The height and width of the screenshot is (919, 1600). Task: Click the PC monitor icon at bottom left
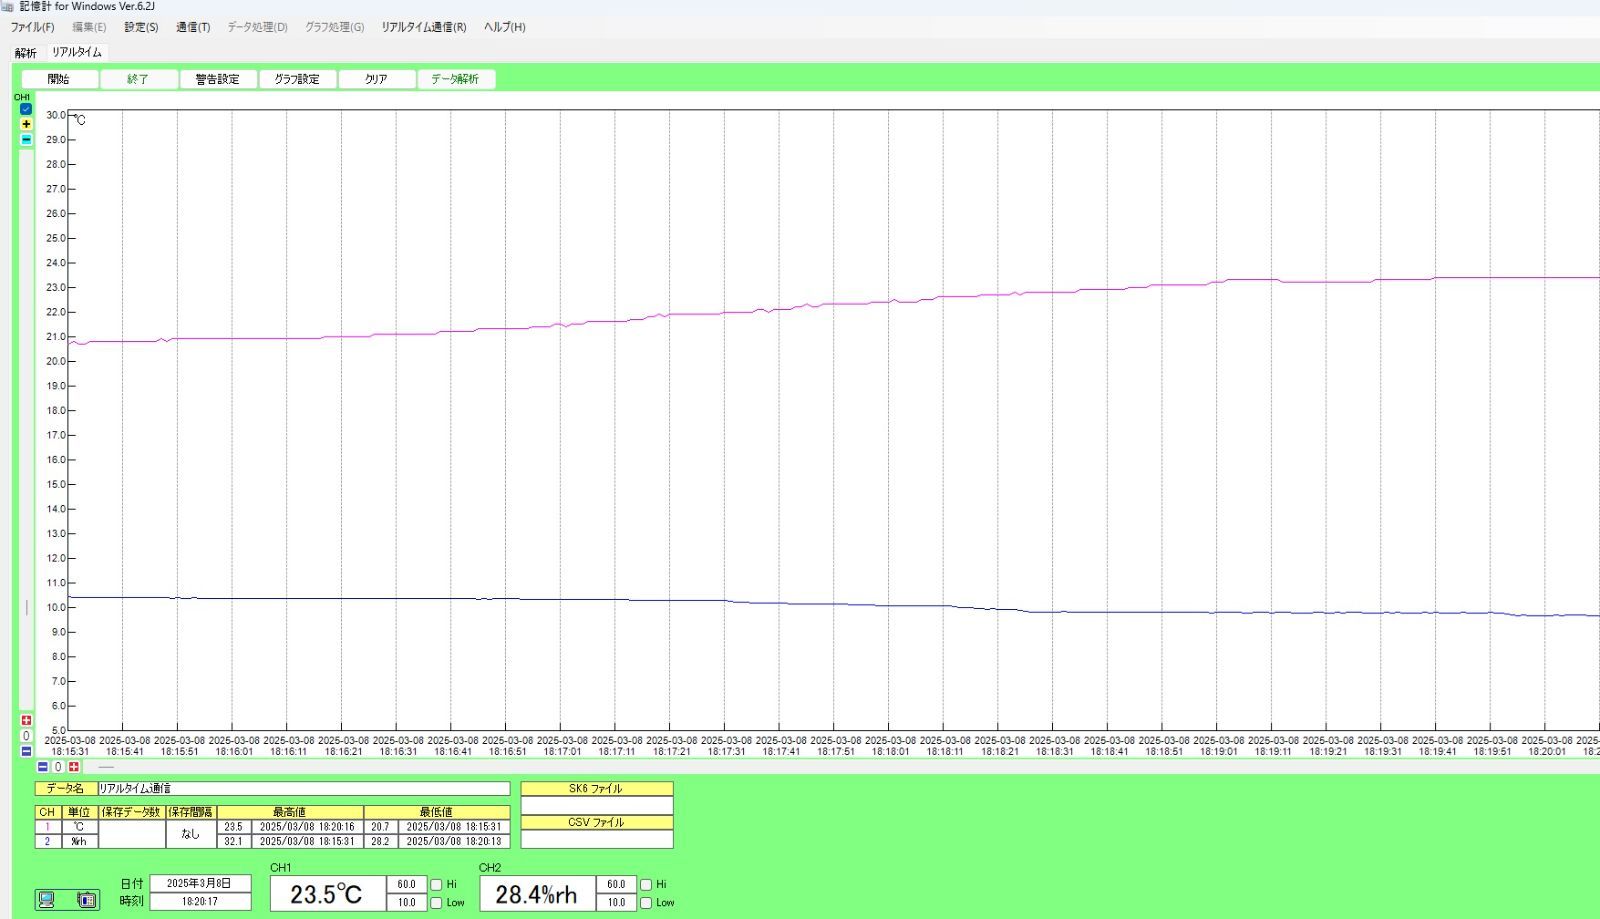click(47, 900)
